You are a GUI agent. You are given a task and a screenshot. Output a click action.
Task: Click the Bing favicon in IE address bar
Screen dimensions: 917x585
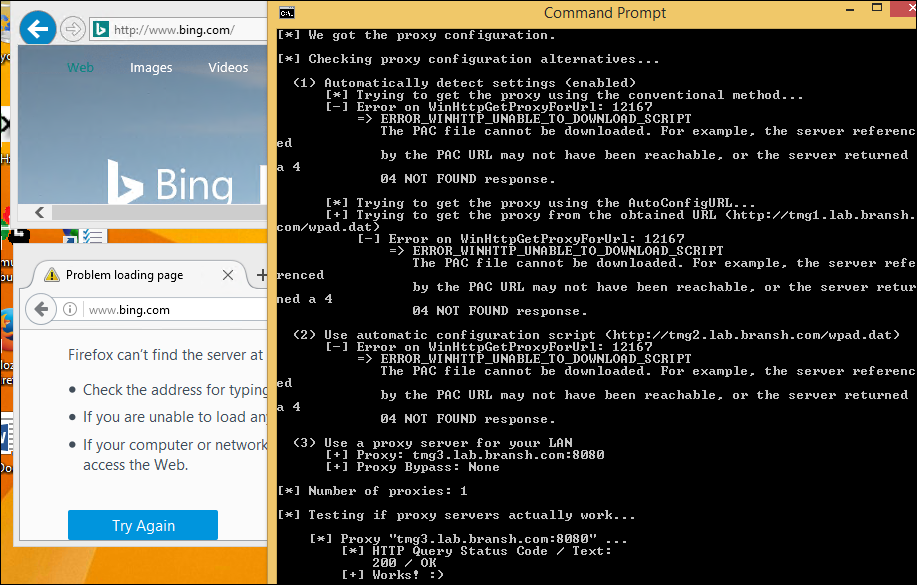pos(101,29)
